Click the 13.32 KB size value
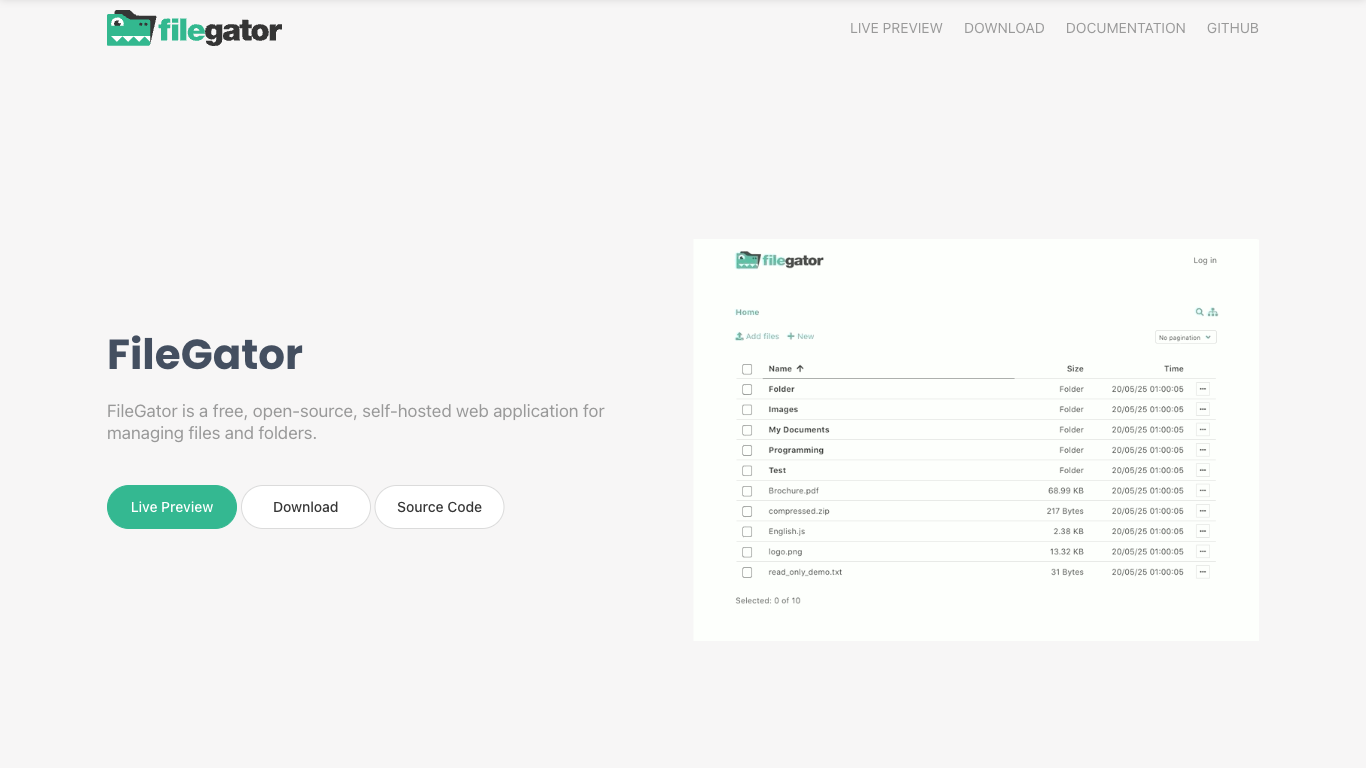 click(x=1067, y=552)
